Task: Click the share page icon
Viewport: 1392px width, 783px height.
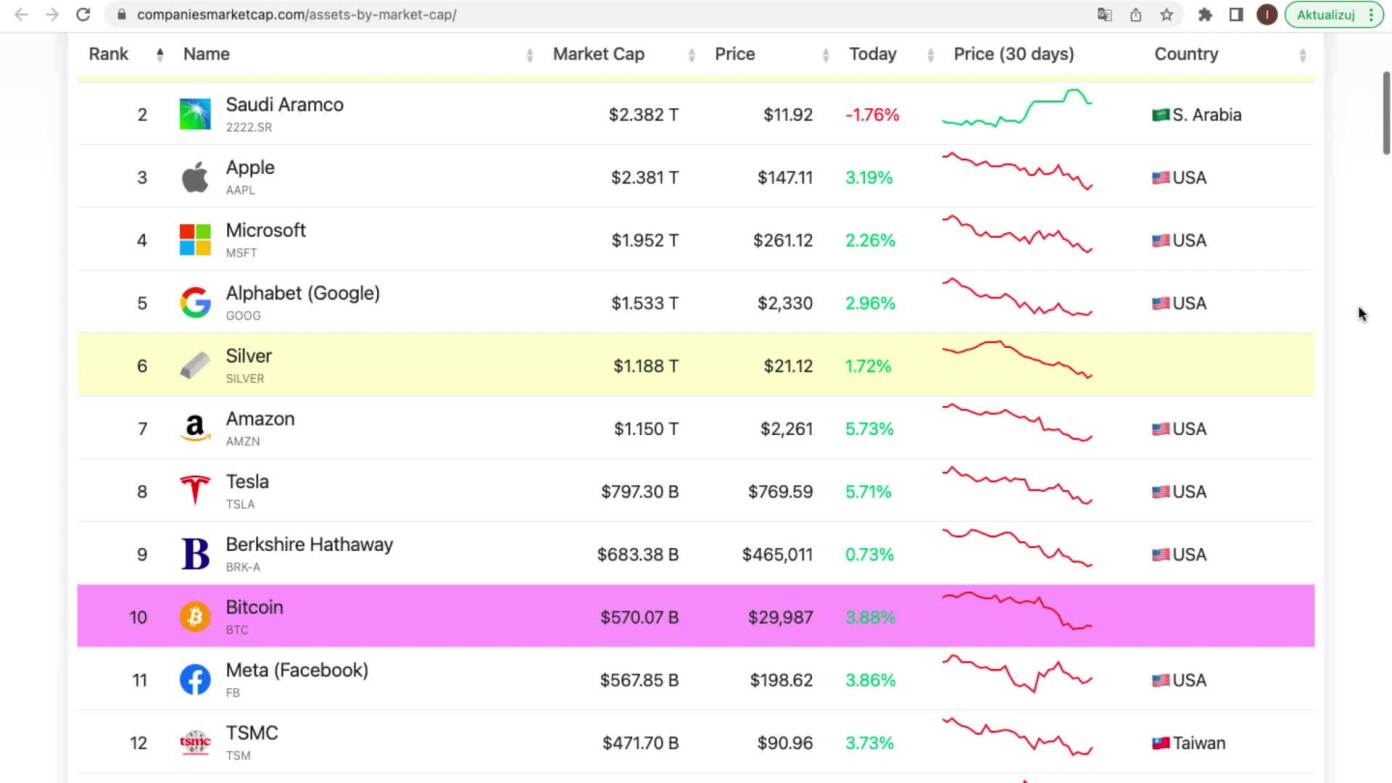Action: point(1135,15)
